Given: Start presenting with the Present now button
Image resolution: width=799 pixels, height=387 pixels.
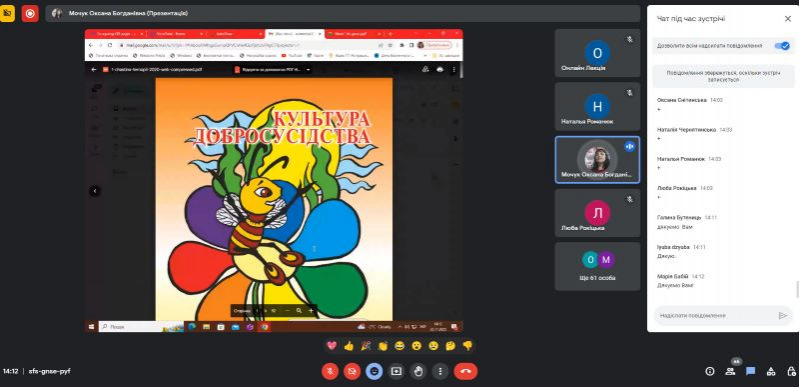Looking at the screenshot, I should click(396, 371).
